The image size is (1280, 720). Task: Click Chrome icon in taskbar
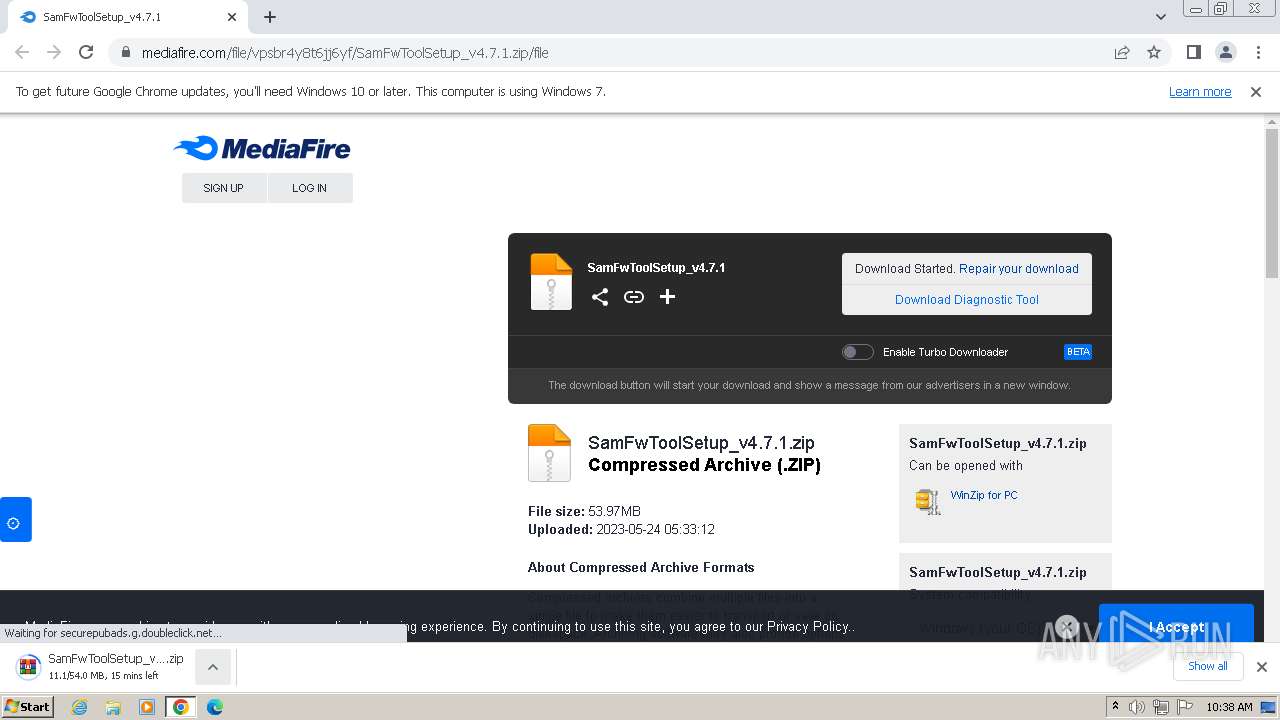click(x=181, y=707)
